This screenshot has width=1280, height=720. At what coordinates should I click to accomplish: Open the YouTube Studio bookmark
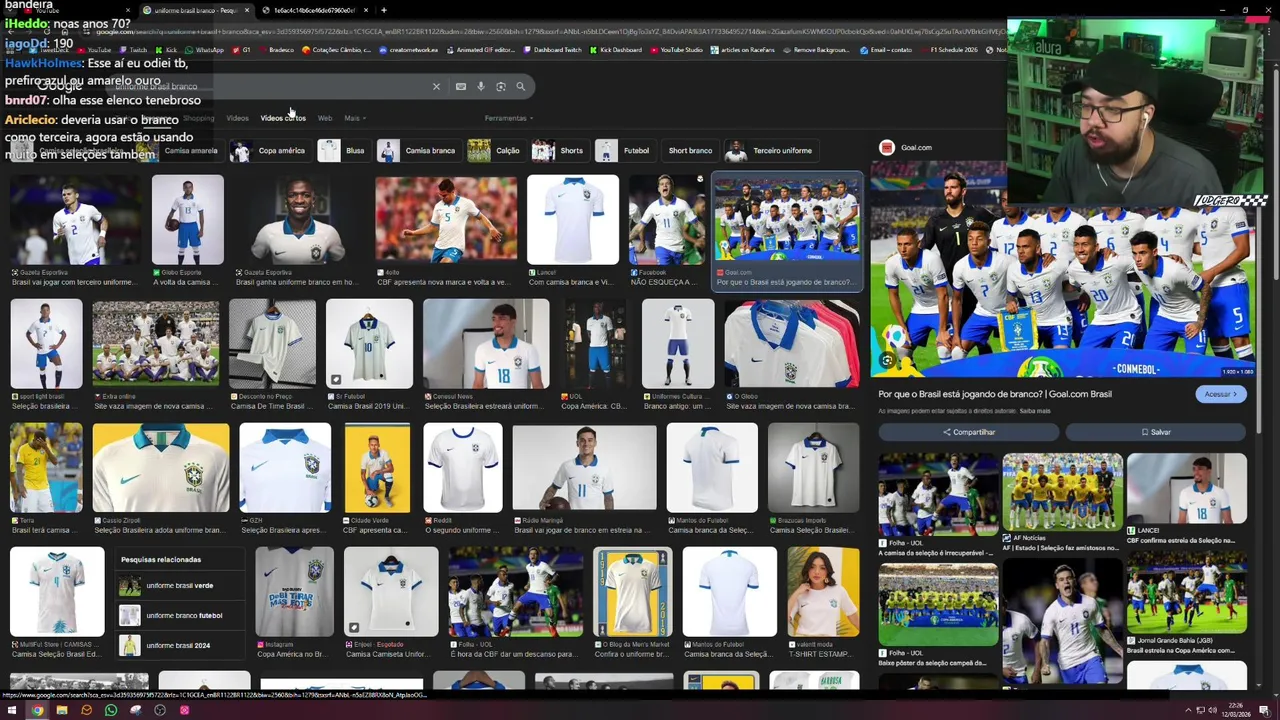coord(676,50)
